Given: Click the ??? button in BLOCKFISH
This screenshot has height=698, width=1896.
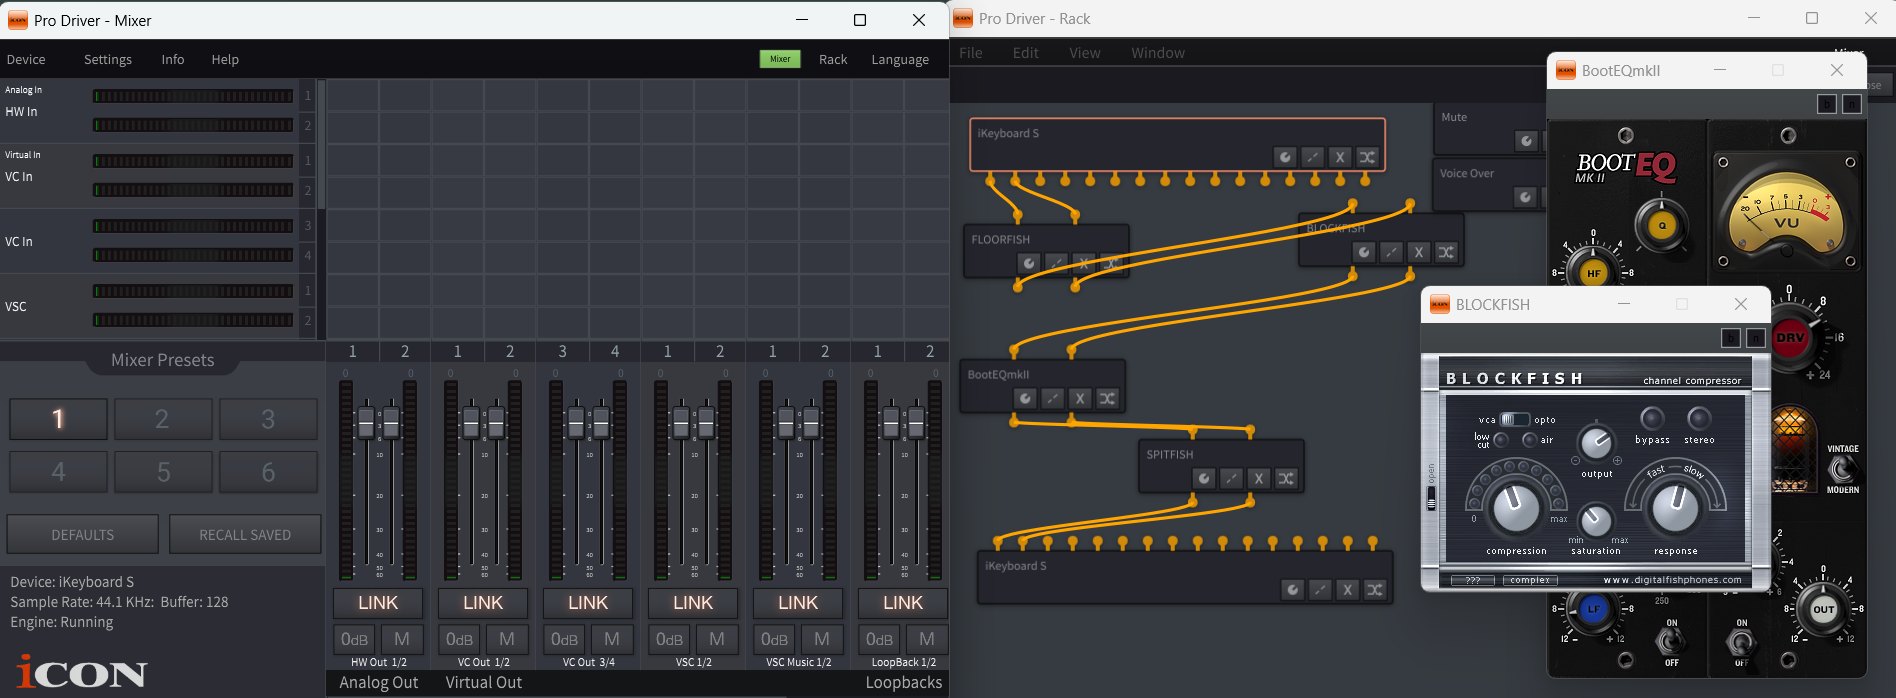Looking at the screenshot, I should pyautogui.click(x=1473, y=580).
